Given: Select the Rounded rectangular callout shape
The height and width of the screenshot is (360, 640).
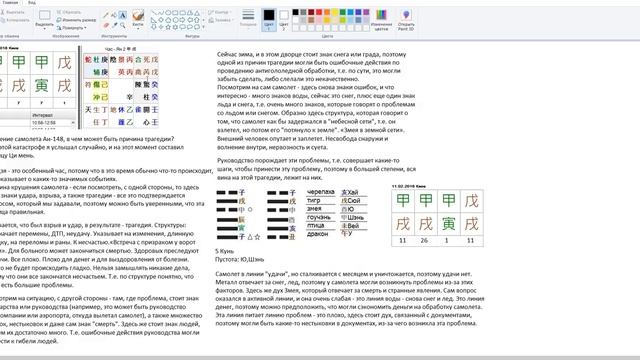Looking at the screenshot, I should point(182,27).
